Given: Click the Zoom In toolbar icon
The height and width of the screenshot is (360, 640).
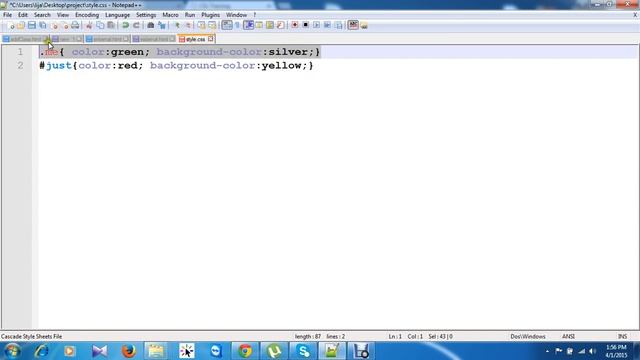Looking at the screenshot, I should pyautogui.click(x=177, y=25).
